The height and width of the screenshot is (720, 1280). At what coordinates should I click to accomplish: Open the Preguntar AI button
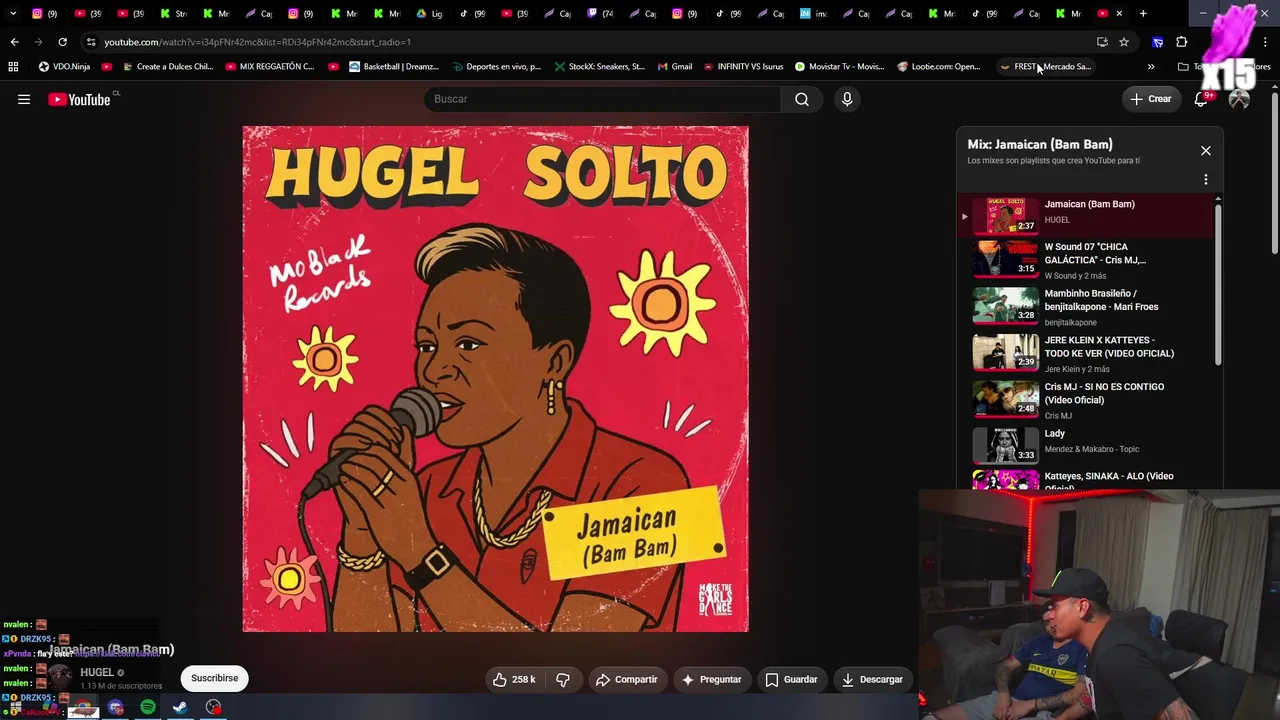(x=711, y=679)
